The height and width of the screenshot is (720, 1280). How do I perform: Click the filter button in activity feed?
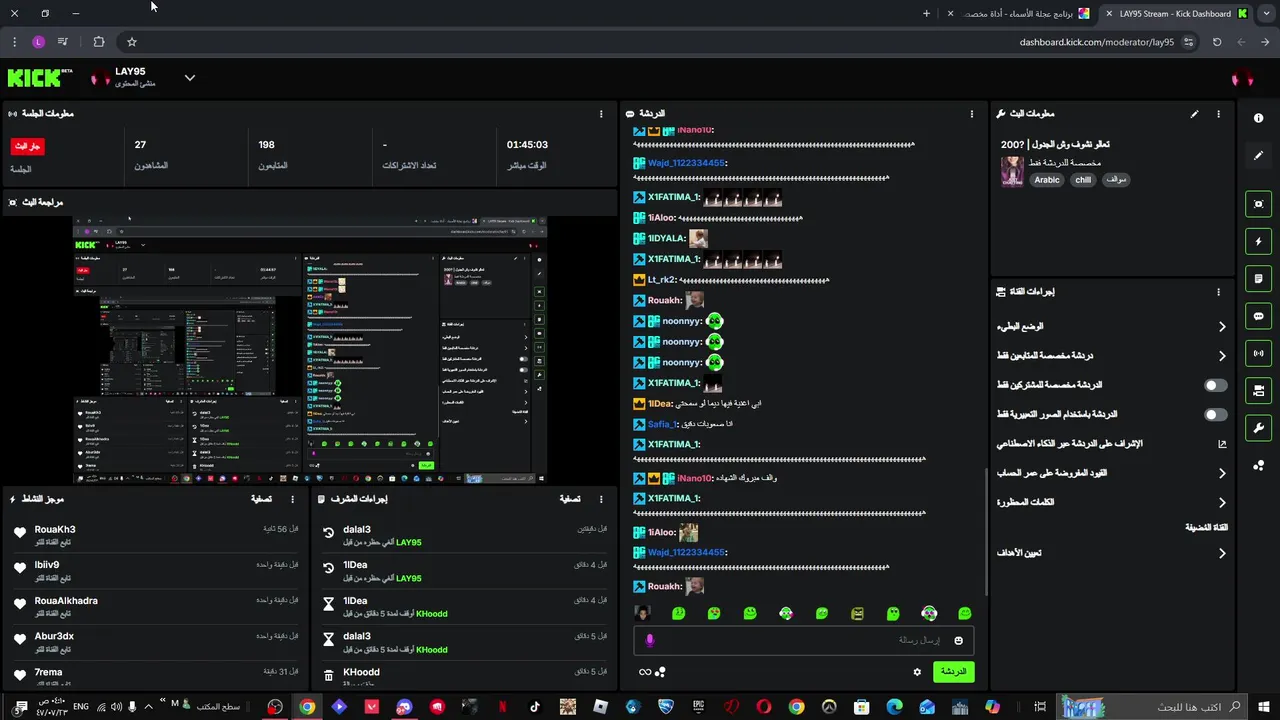click(x=261, y=499)
